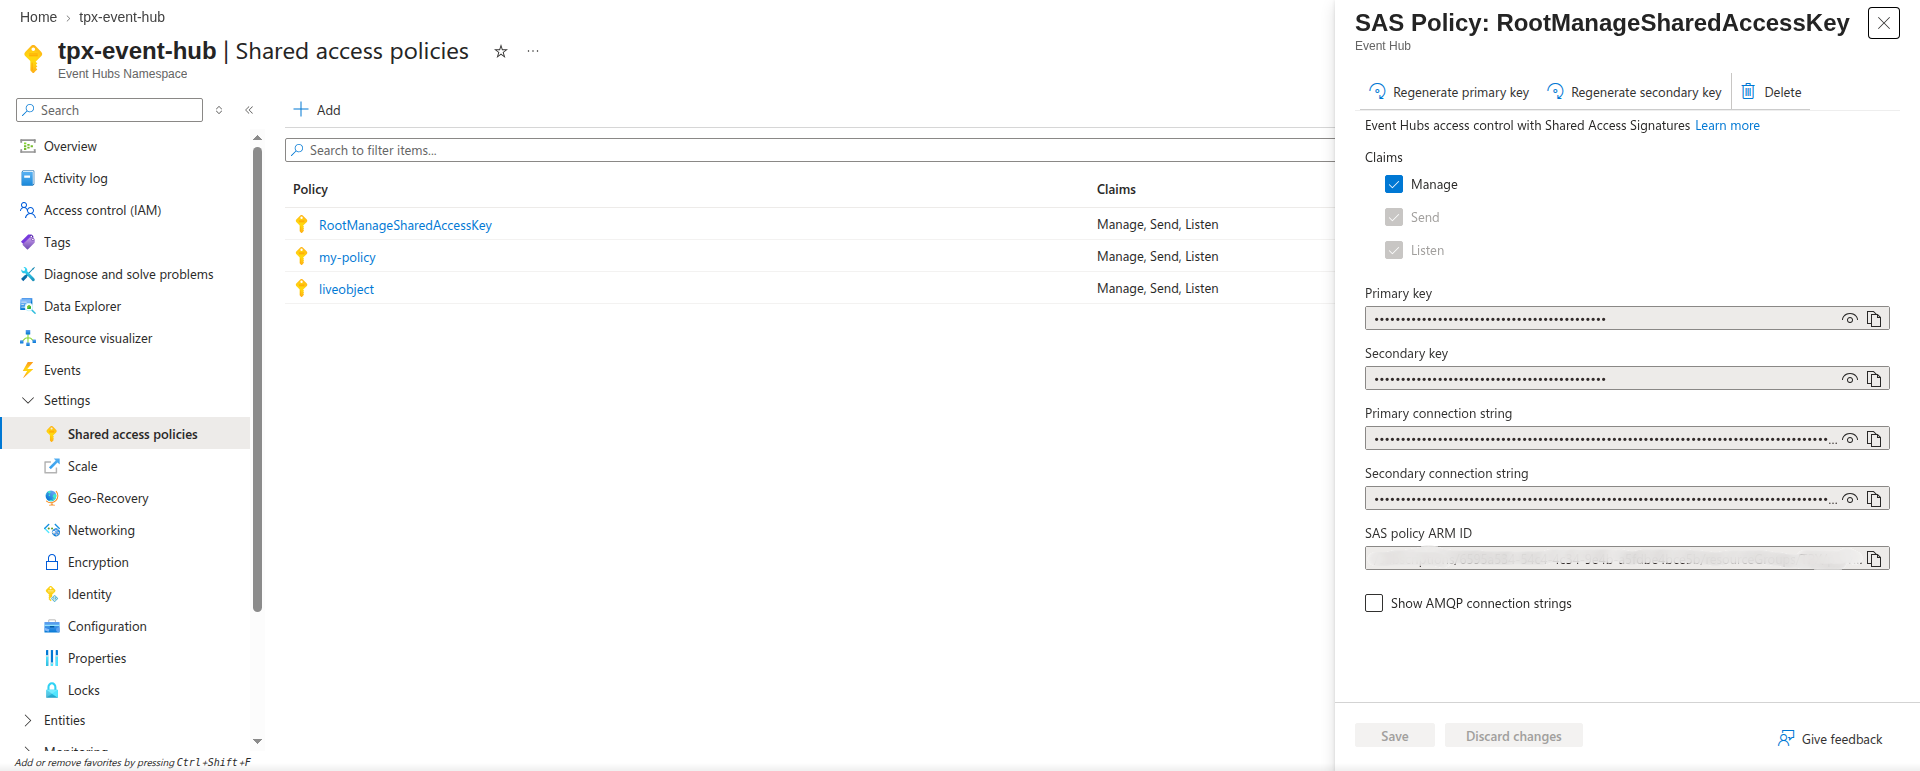Show the Secondary connection string value

pyautogui.click(x=1850, y=499)
